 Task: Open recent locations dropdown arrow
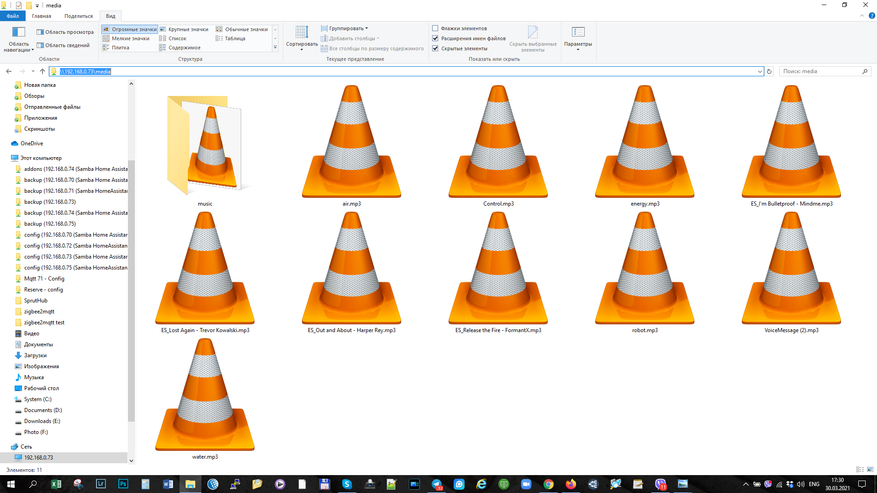click(33, 71)
